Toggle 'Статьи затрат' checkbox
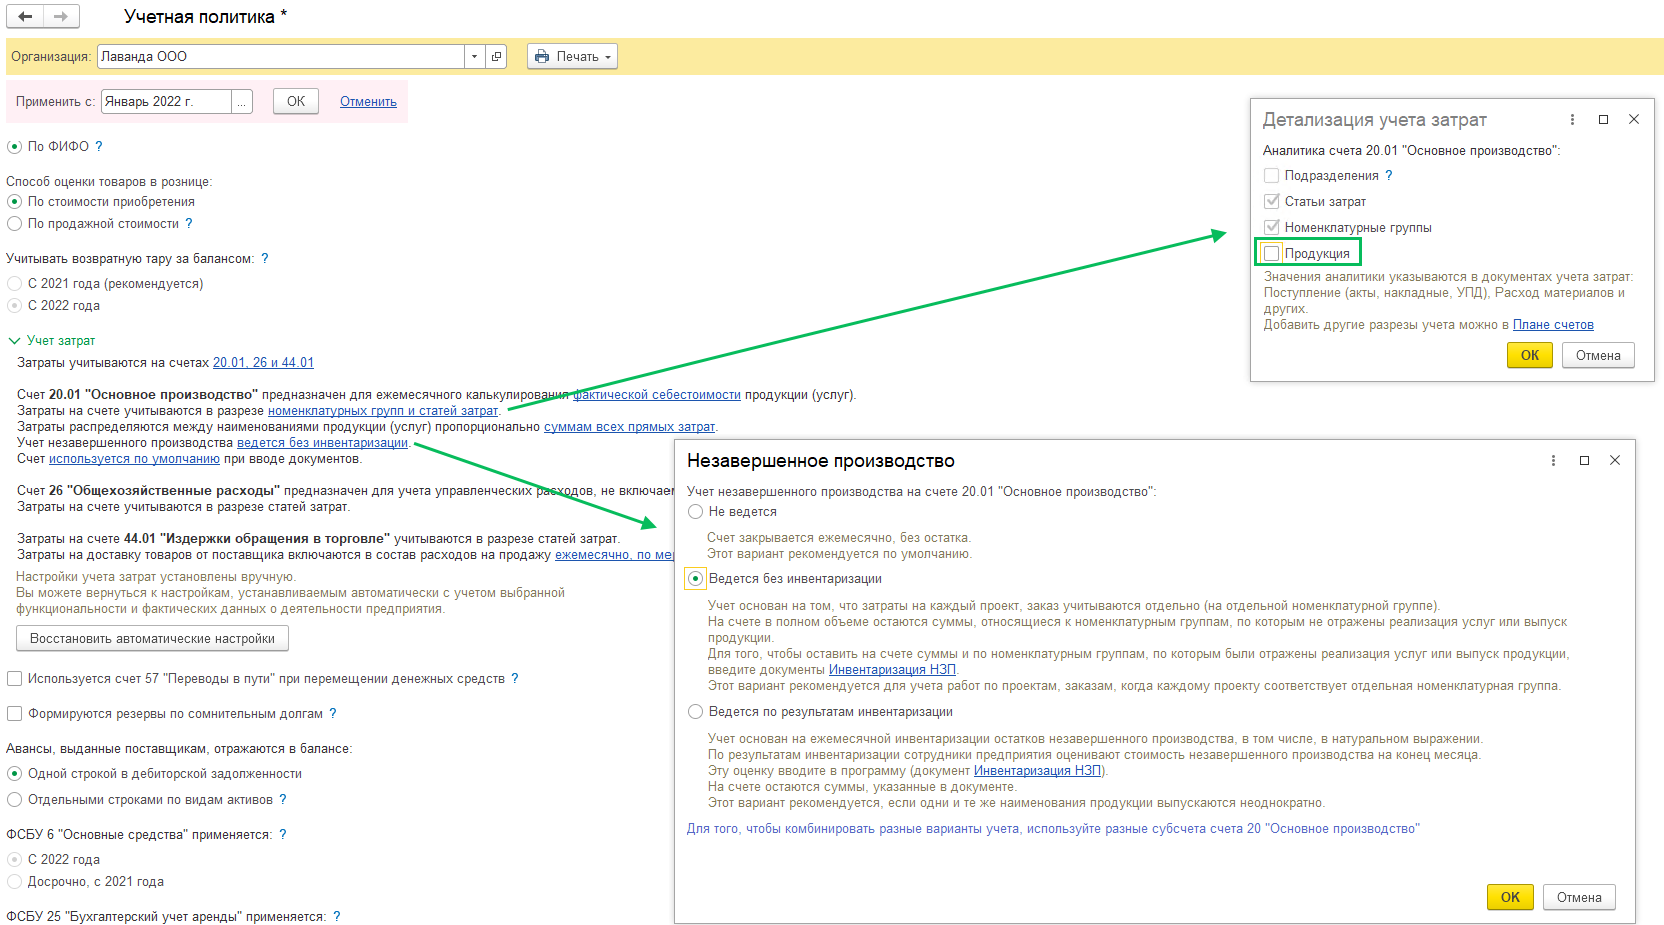The image size is (1664, 925). pyautogui.click(x=1272, y=201)
